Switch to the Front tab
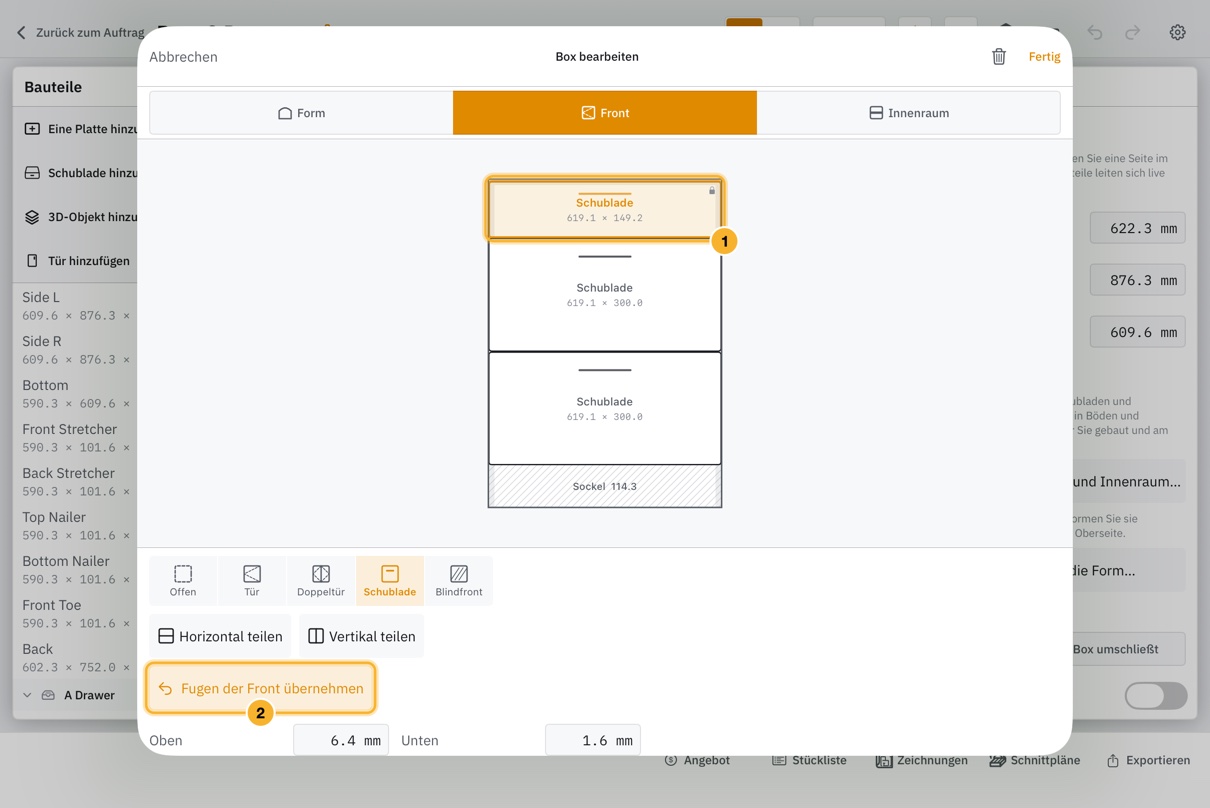This screenshot has width=1210, height=808. pos(605,113)
